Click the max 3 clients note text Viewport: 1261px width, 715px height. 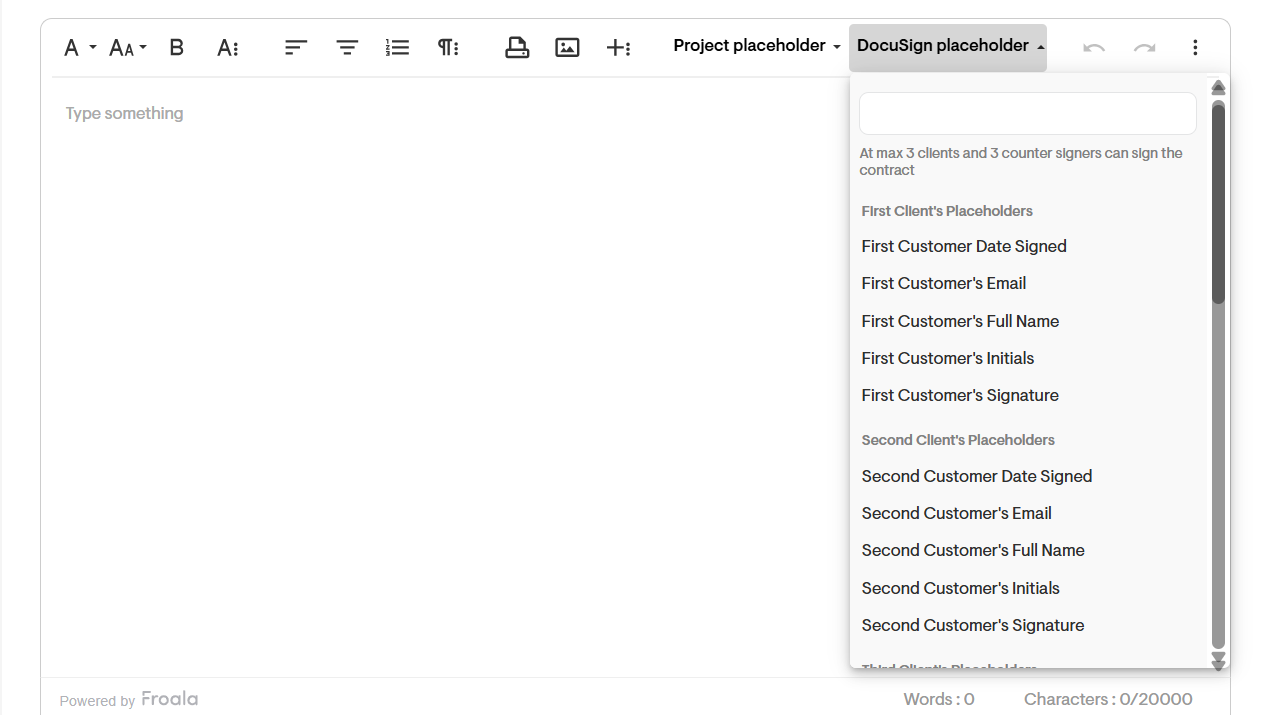click(1021, 161)
